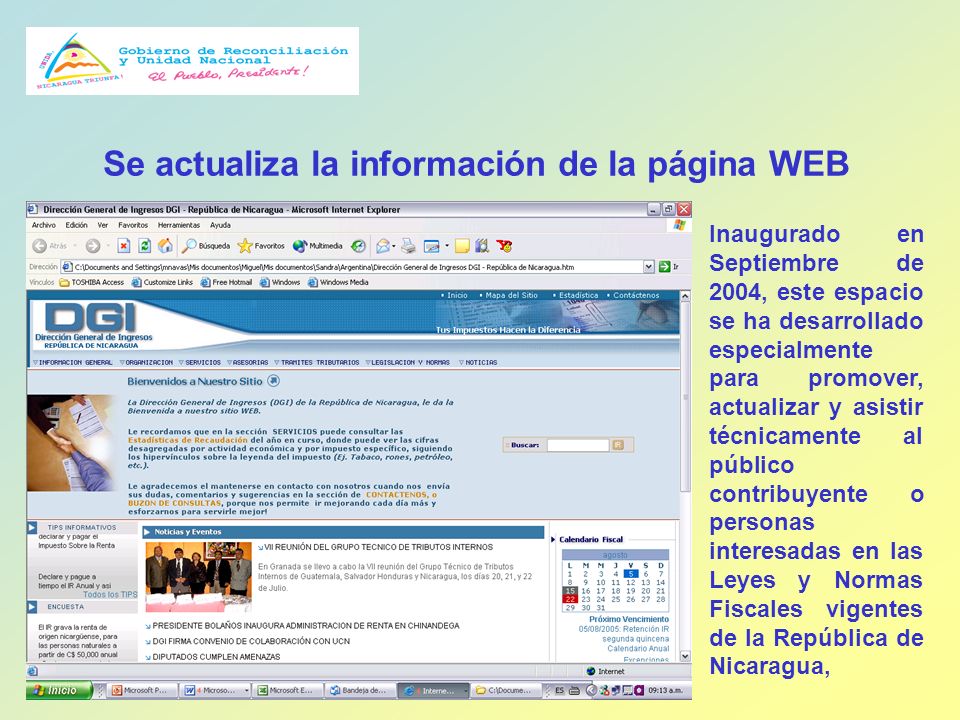Open DGI FIRMA CONVENIO CON UCN news

(x=251, y=641)
